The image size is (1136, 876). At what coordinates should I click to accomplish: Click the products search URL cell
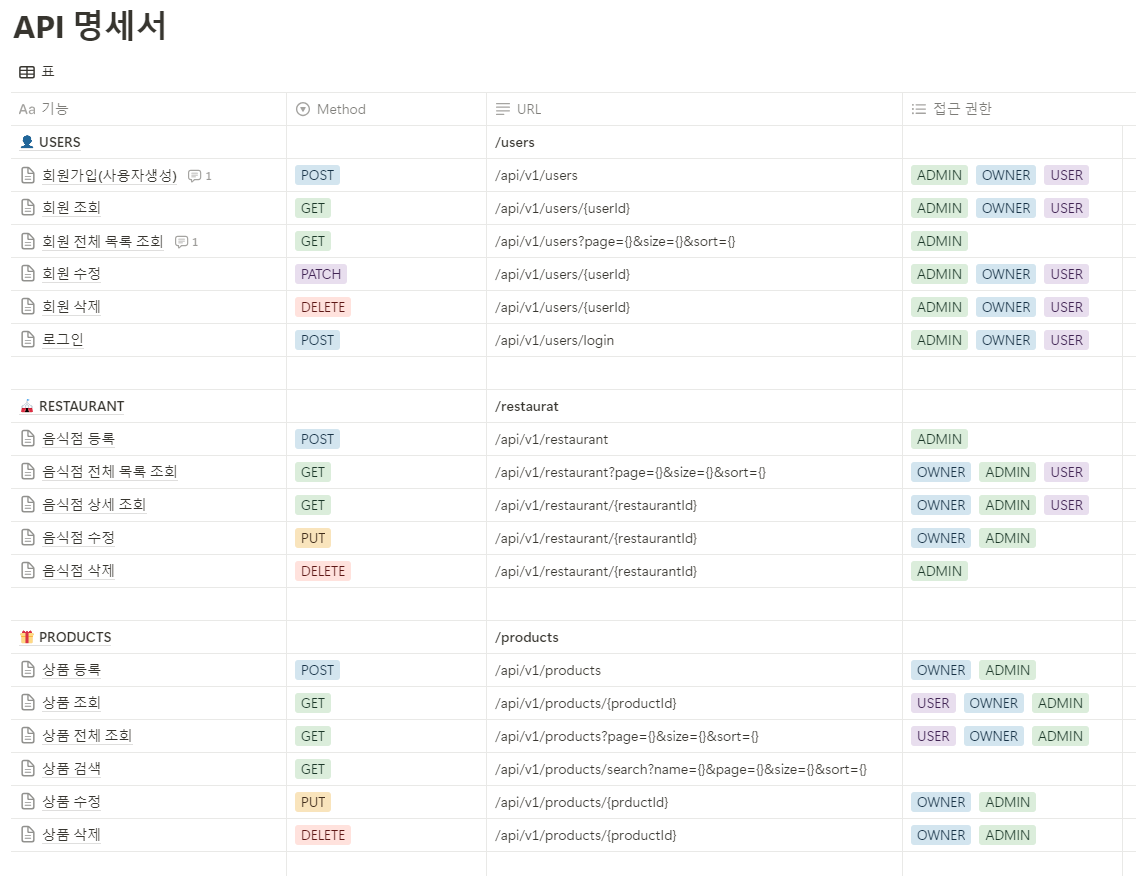(694, 769)
